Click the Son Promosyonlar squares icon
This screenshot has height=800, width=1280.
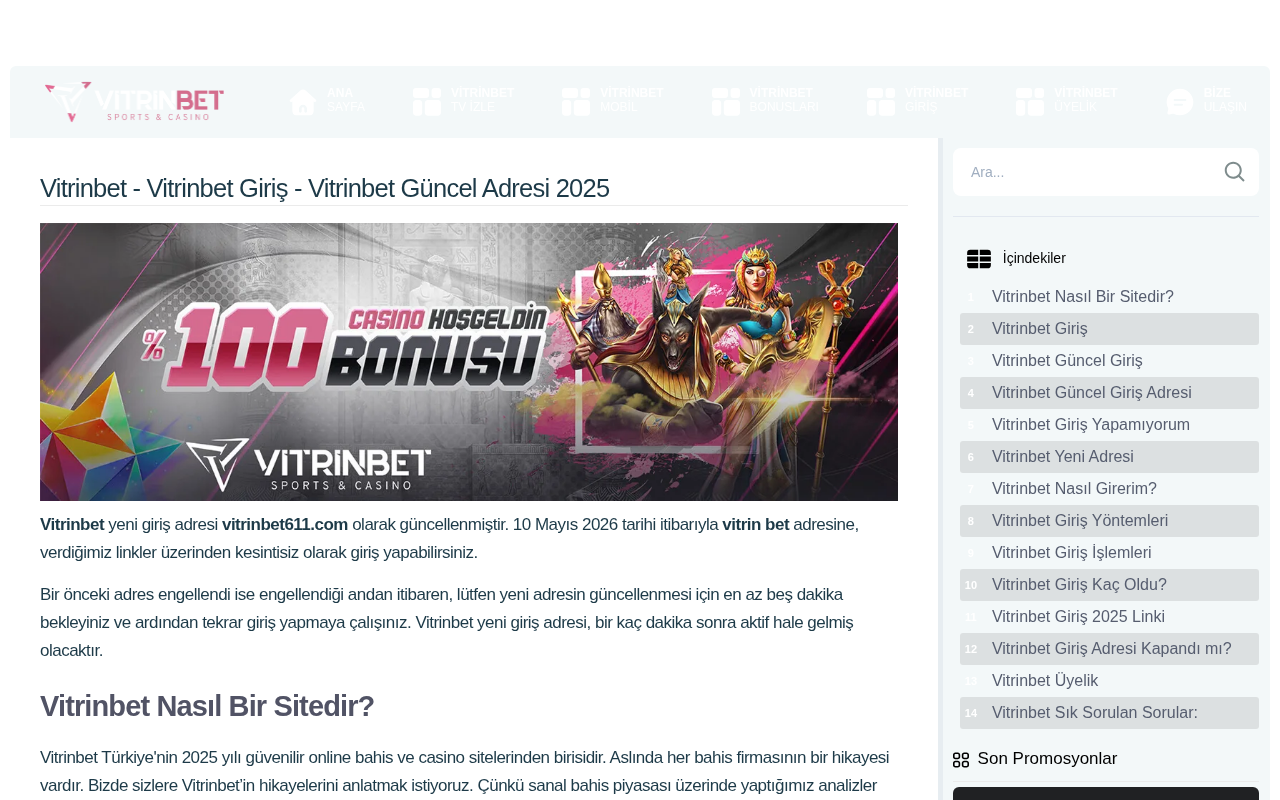tap(961, 760)
